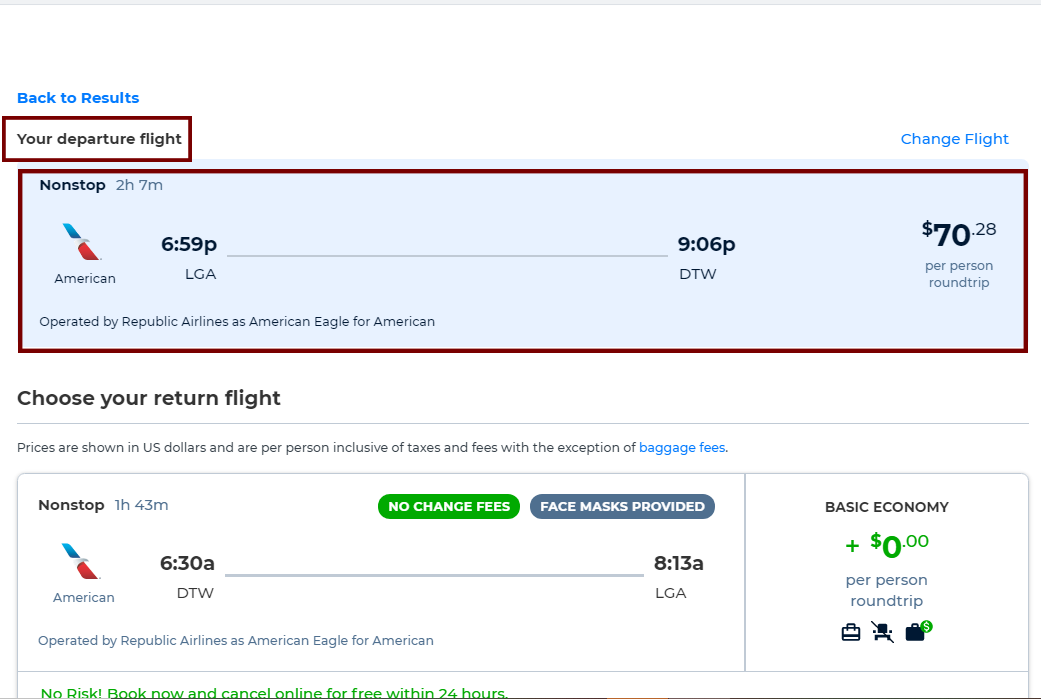Viewport: 1041px width, 699px height.
Task: Click Change Flight link
Action: [954, 139]
